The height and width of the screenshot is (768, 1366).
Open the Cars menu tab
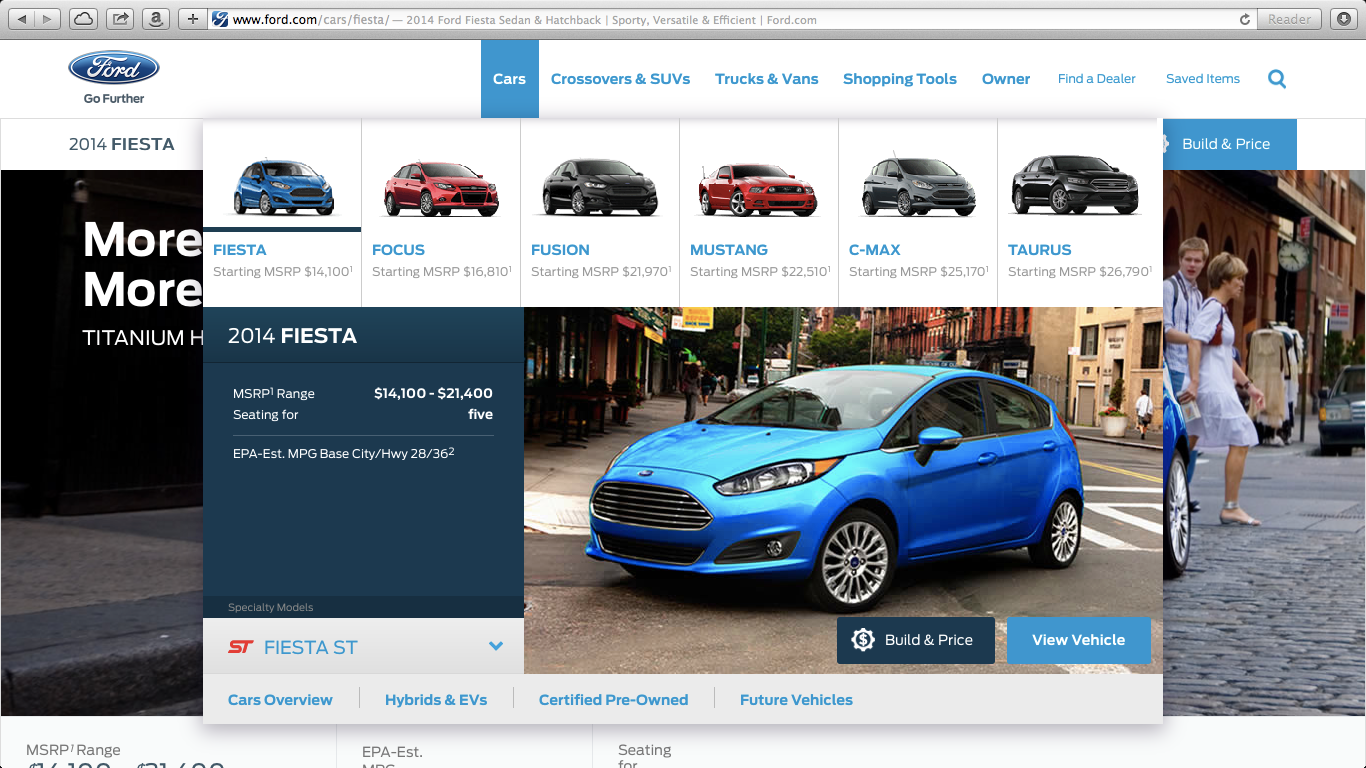[x=509, y=79]
